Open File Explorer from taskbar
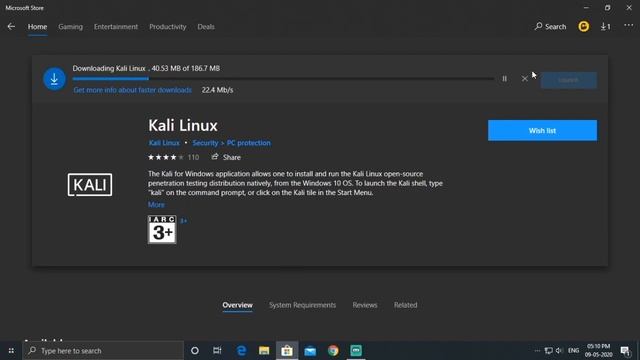 [x=264, y=351]
